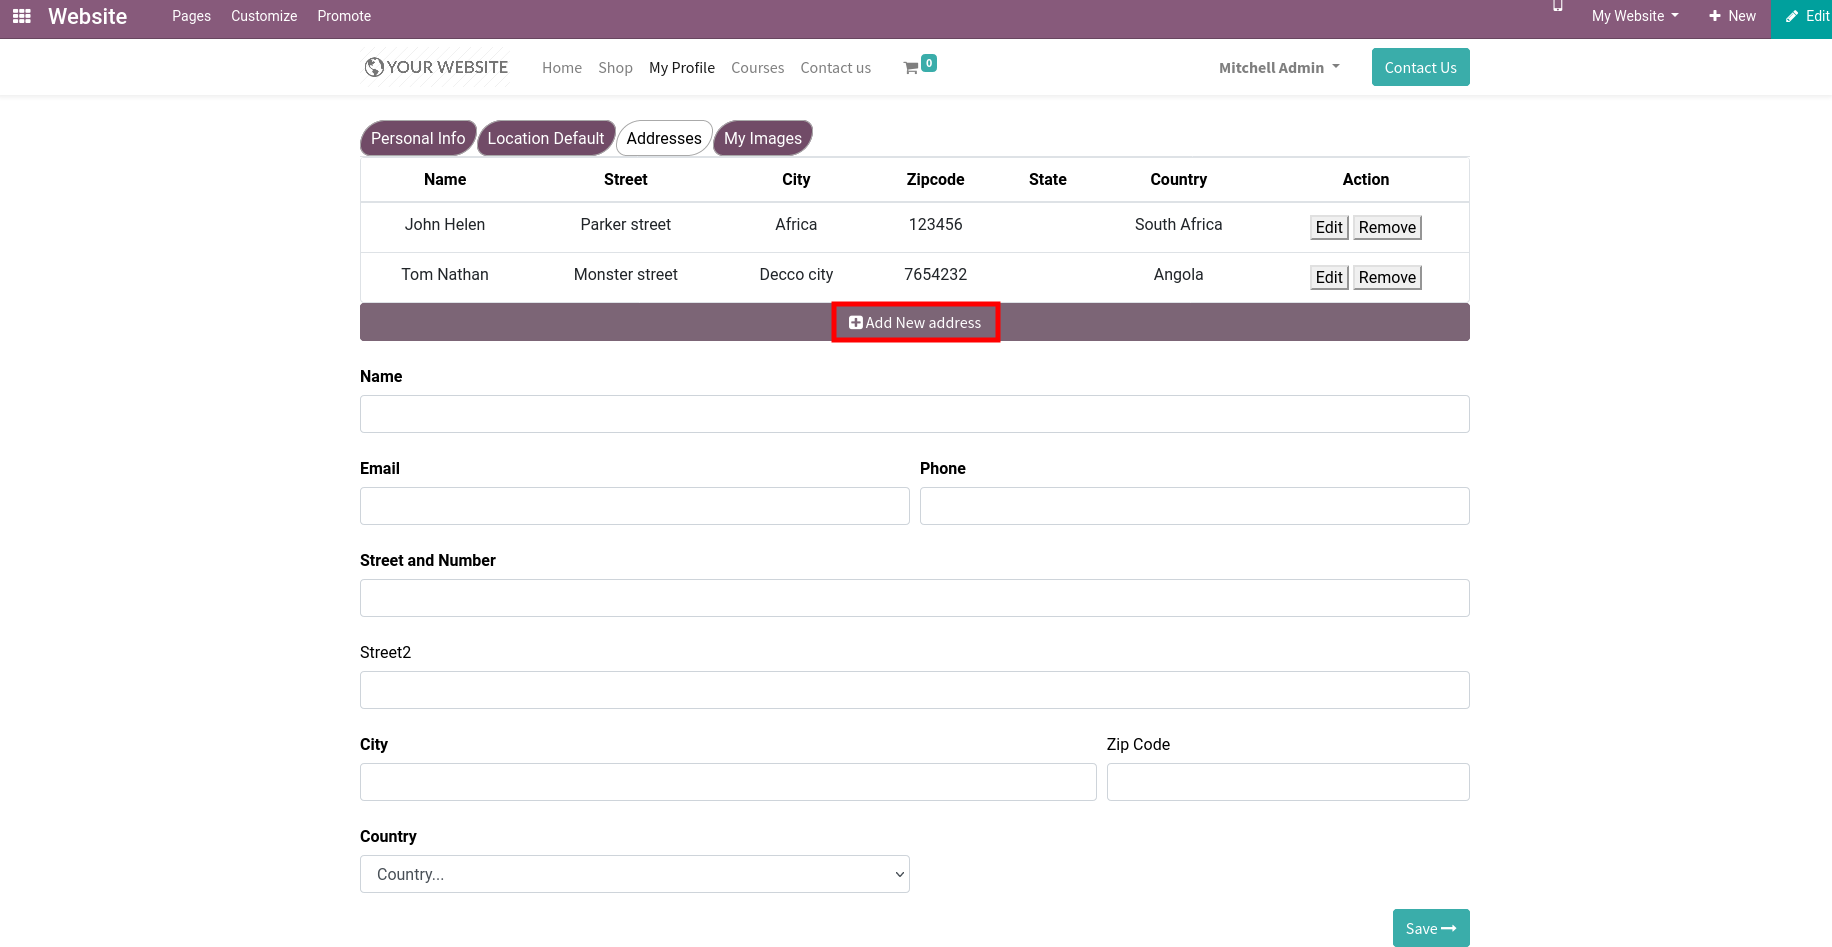Screen dimensions: 1832x947
Task: Click the cell 'Decco city'
Action: [x=796, y=275]
